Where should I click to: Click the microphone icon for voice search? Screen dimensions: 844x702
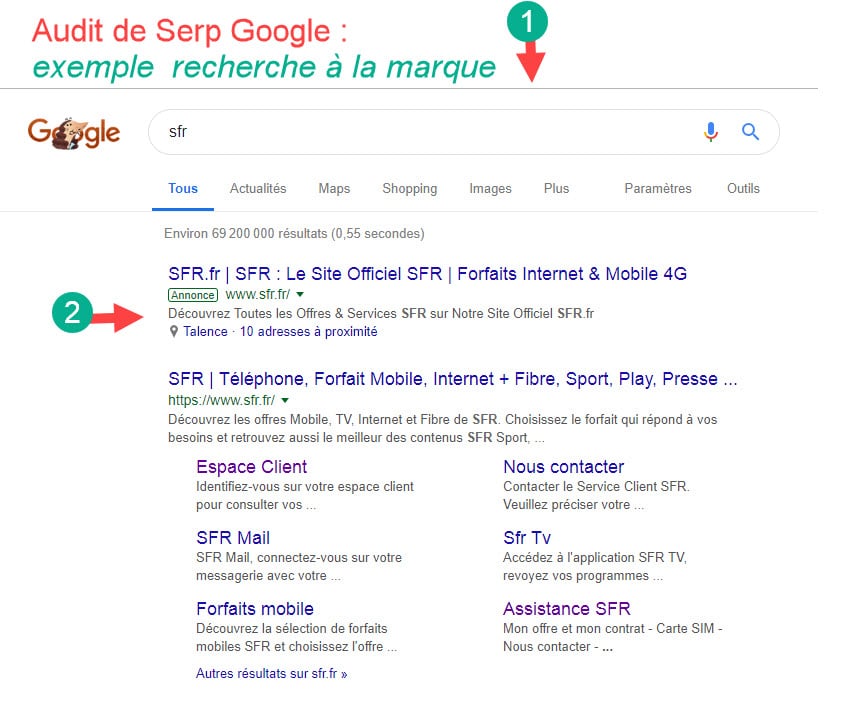[711, 131]
